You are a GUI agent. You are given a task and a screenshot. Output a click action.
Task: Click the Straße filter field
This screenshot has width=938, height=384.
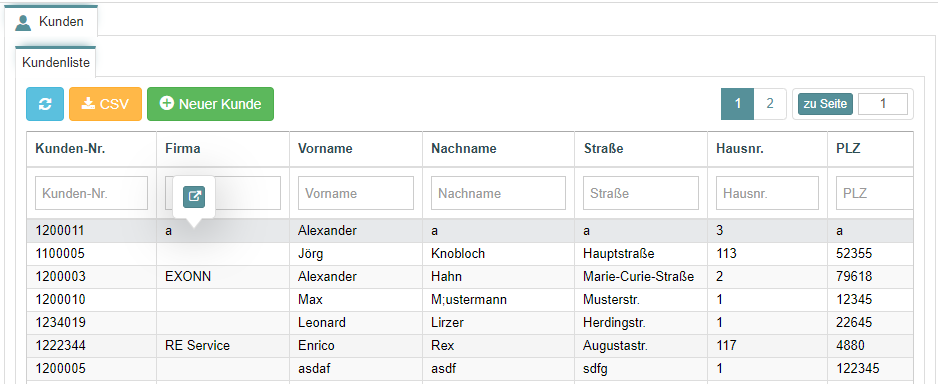(641, 193)
